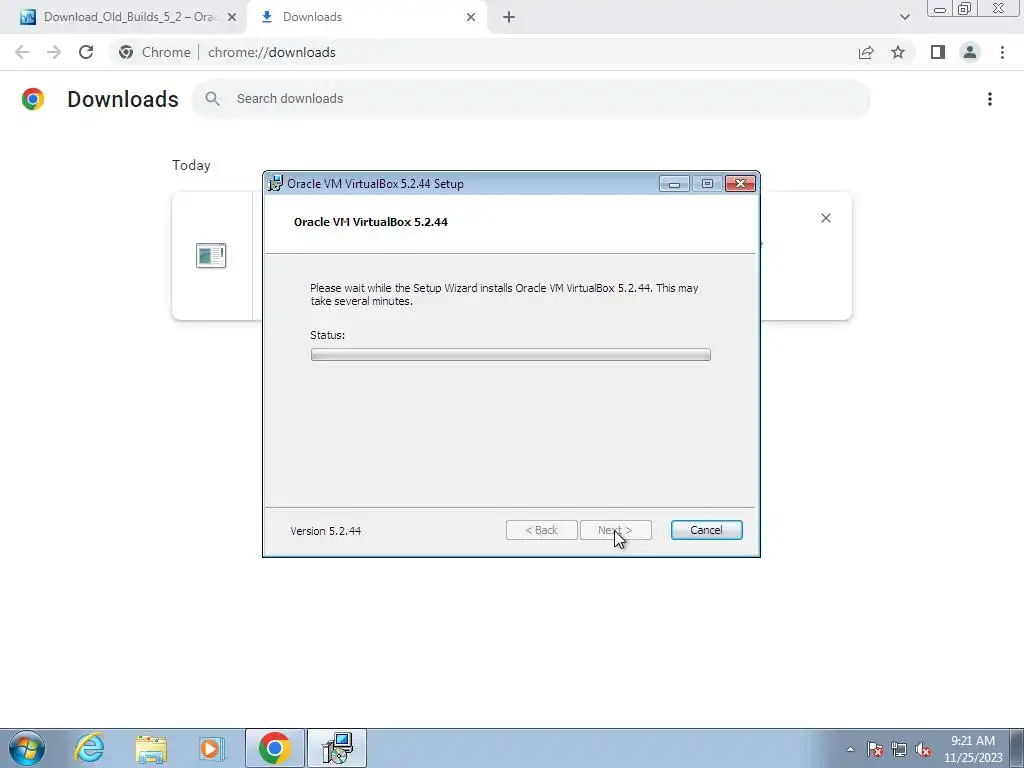Viewport: 1024px width, 768px height.
Task: Click the 'Oracle VM VirtualBox 5.2.44' heading
Action: coord(371,222)
